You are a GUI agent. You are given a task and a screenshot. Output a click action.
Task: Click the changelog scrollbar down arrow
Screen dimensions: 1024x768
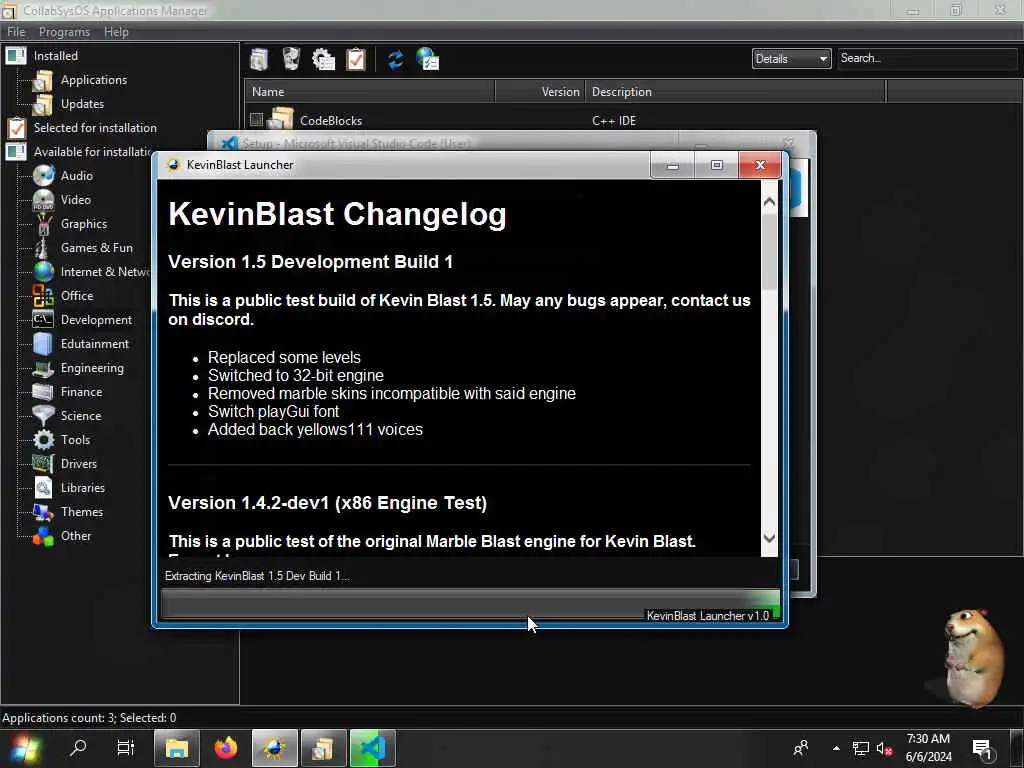click(x=769, y=538)
